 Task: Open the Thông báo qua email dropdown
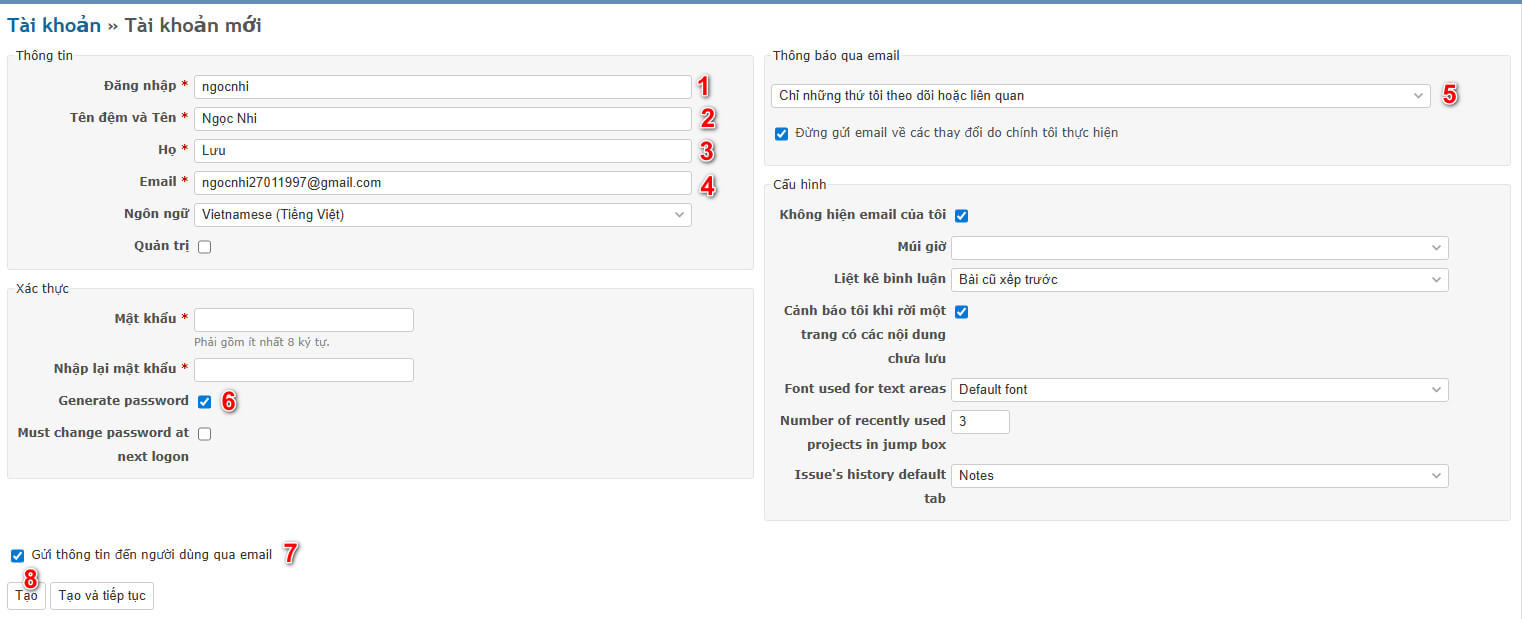click(1100, 96)
